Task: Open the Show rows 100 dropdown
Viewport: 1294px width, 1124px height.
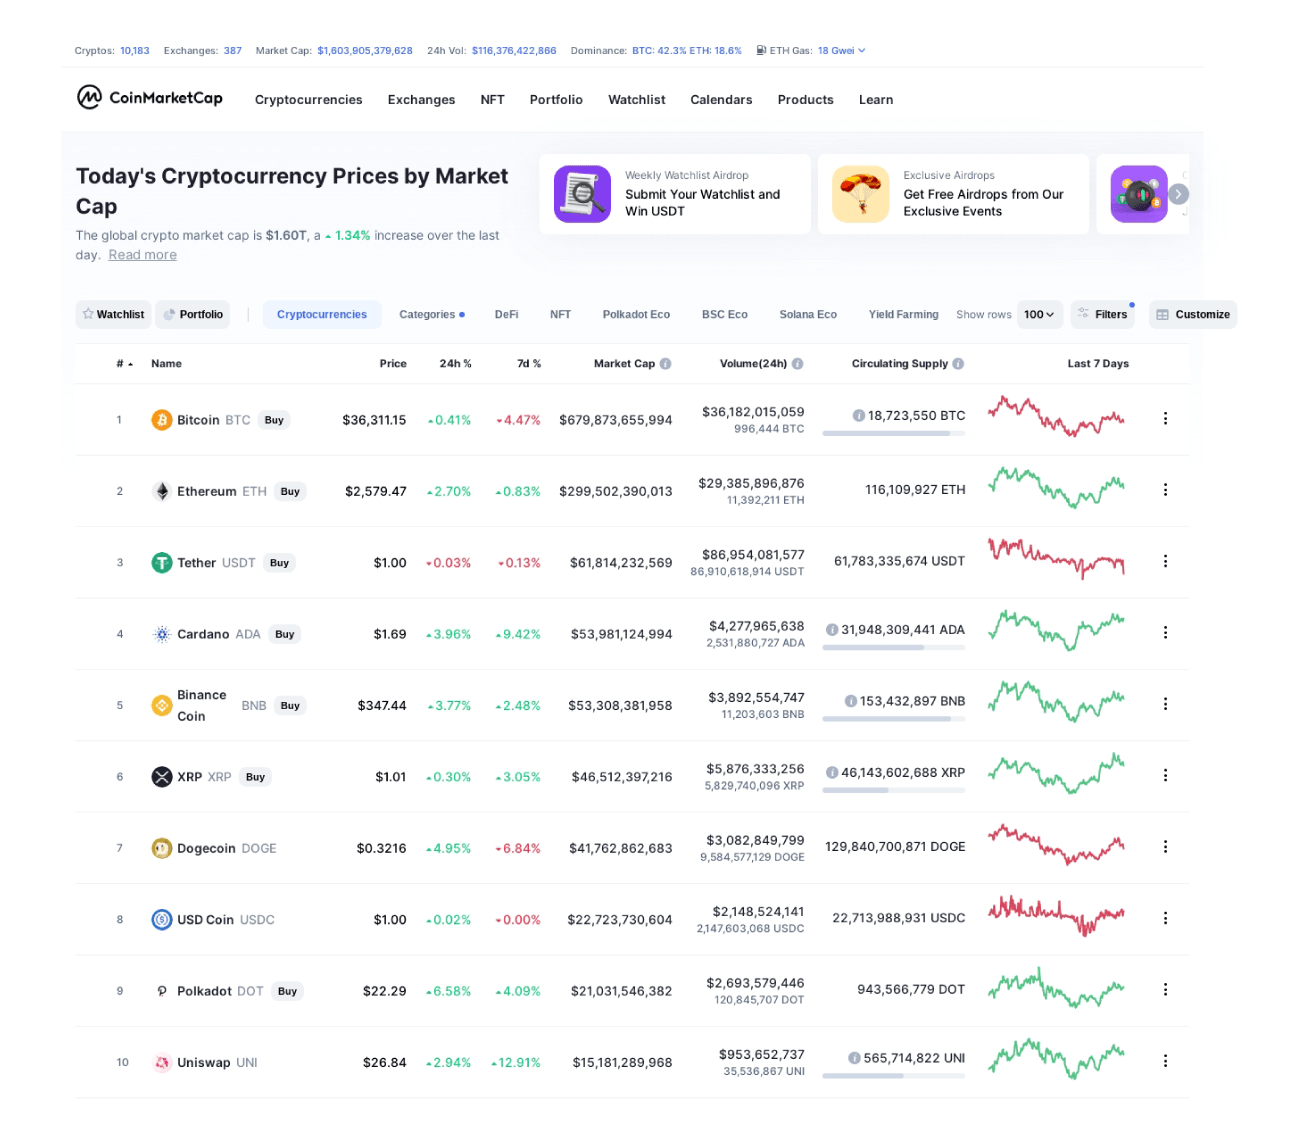Action: point(1039,314)
